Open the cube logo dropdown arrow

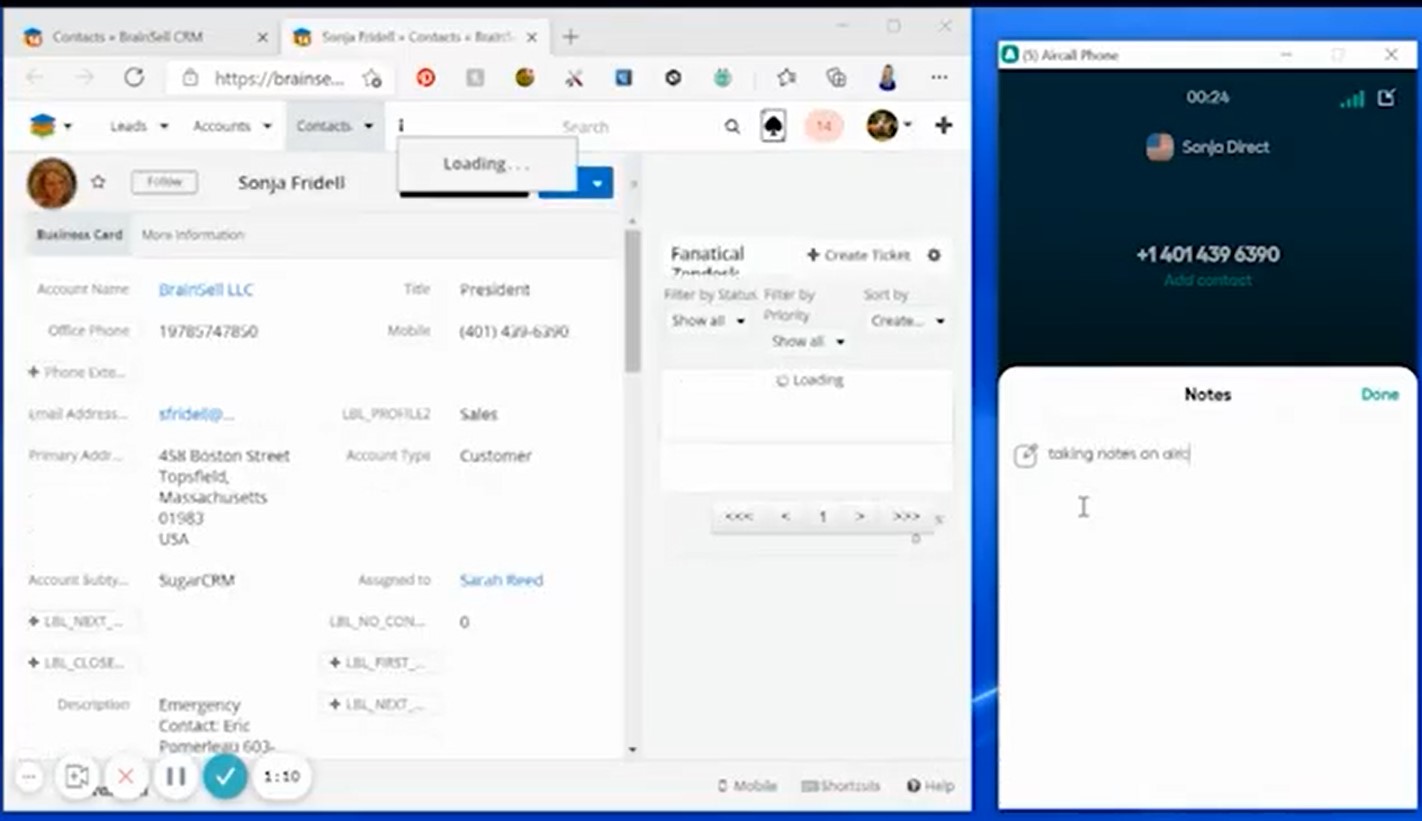point(68,126)
